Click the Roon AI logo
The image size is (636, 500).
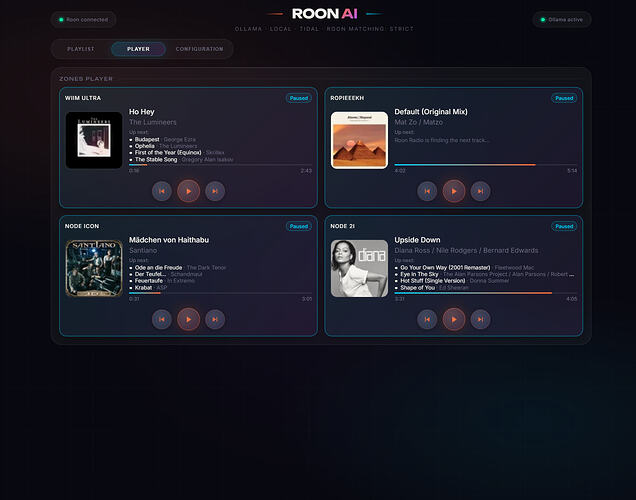(x=324, y=14)
